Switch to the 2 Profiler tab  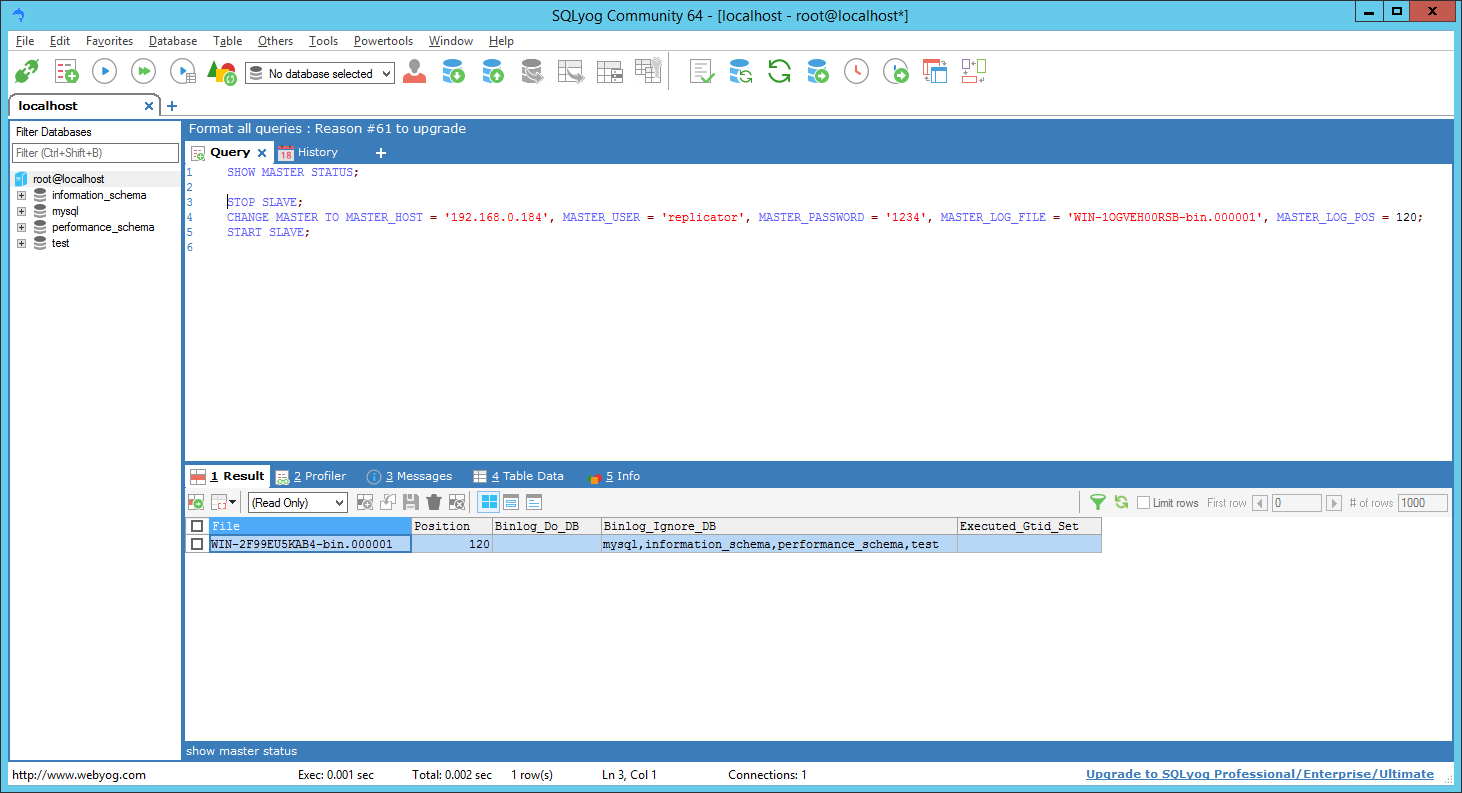[x=311, y=476]
